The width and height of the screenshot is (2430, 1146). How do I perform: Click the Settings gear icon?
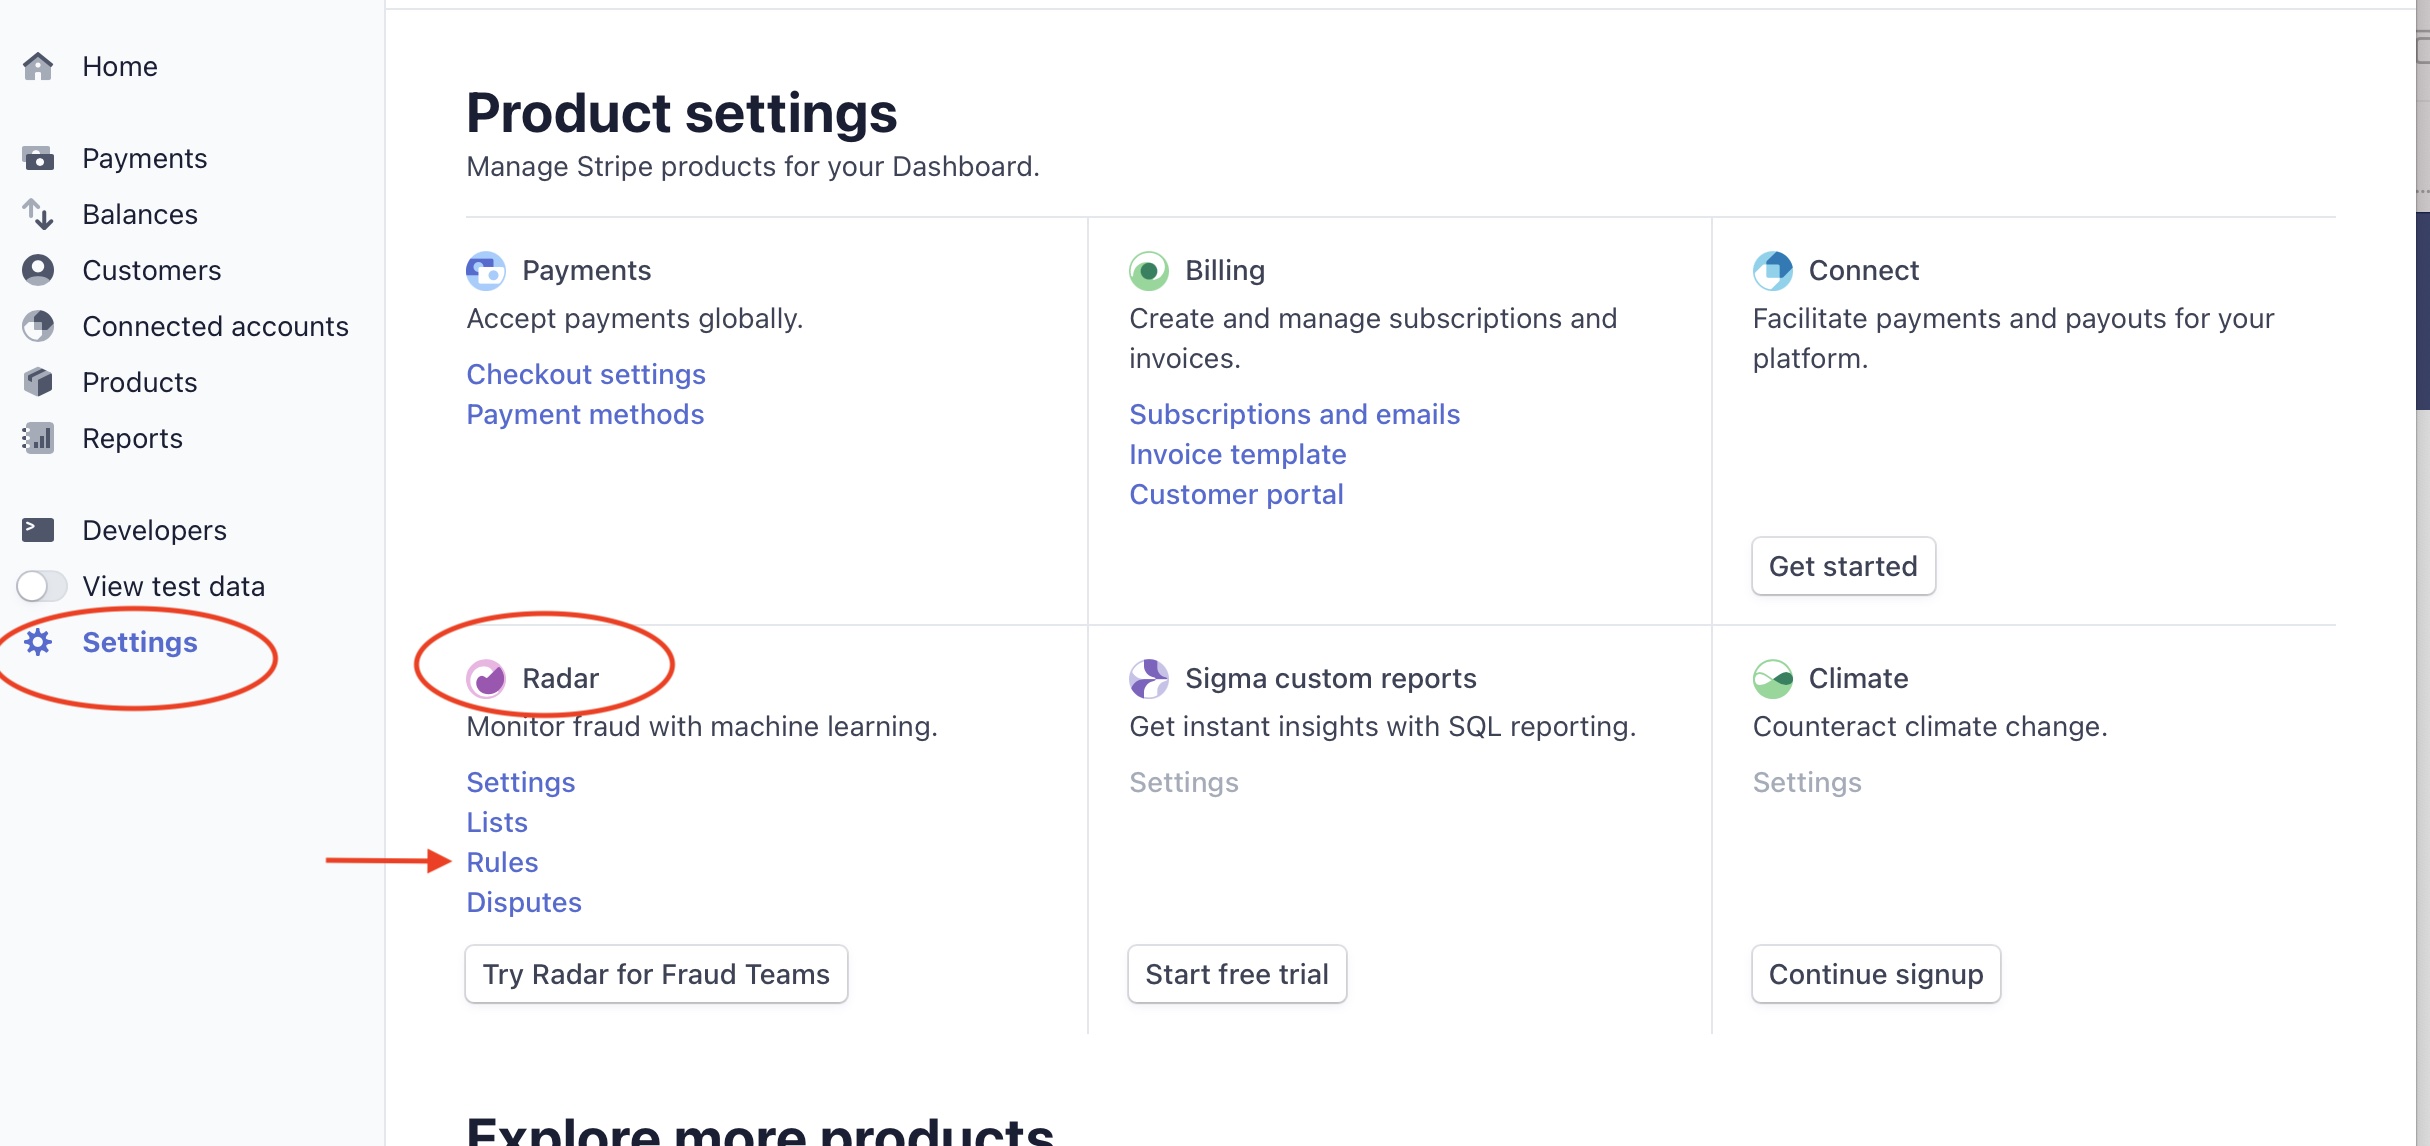[x=38, y=642]
